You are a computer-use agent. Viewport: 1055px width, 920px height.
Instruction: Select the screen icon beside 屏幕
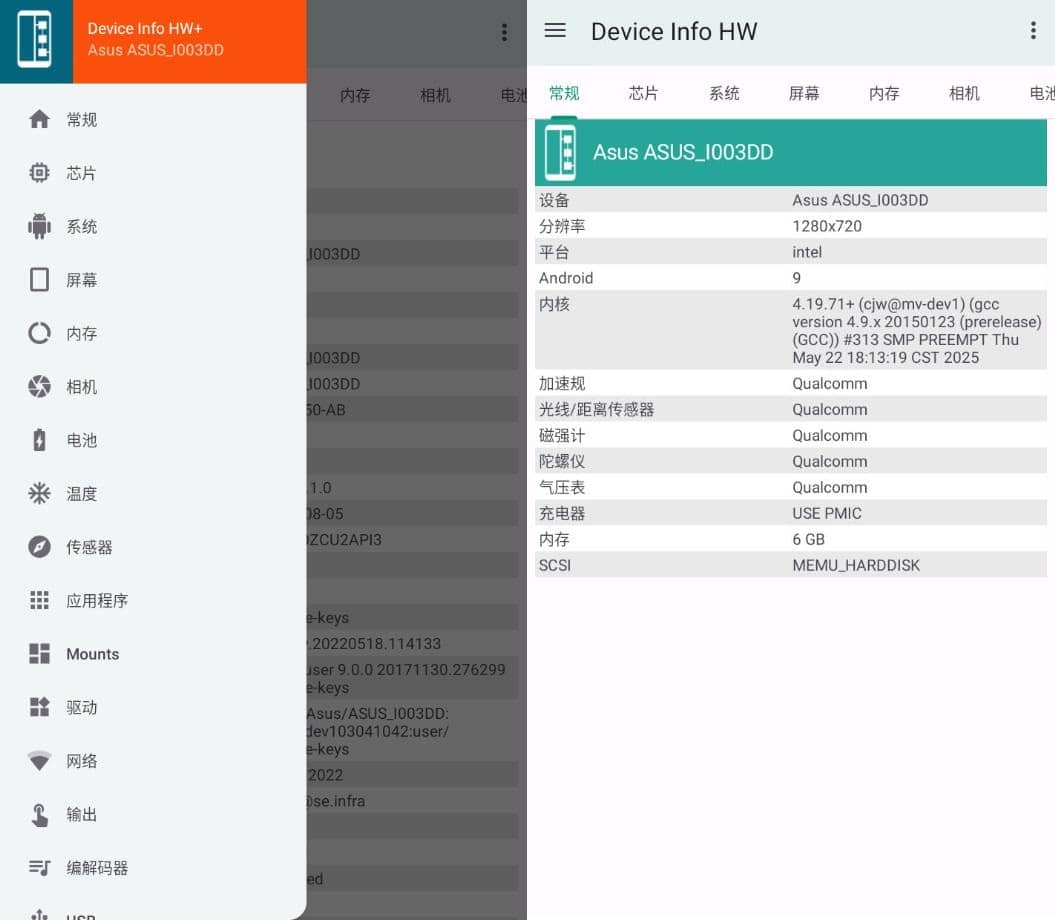click(39, 280)
